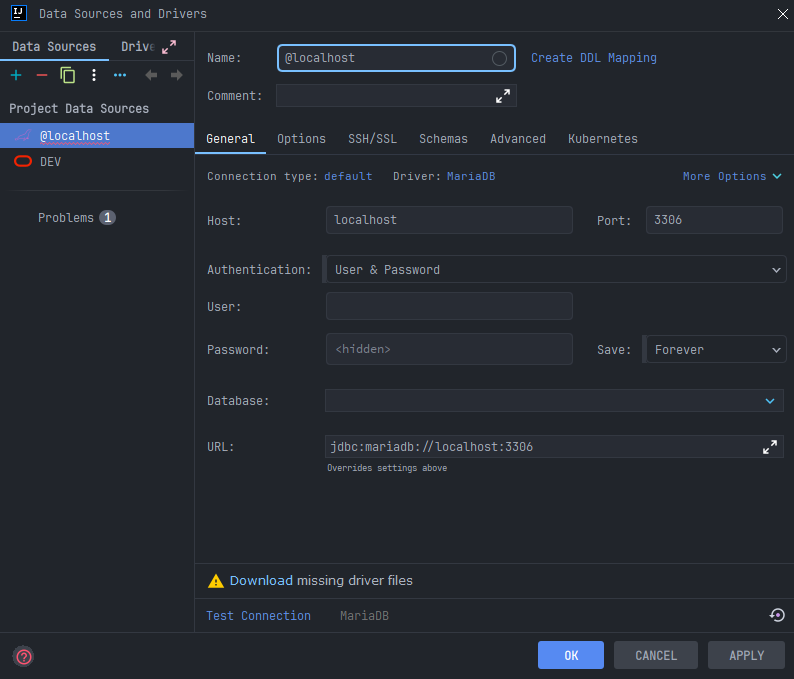This screenshot has width=794, height=679.
Task: Expand the URL field editor
Action: pos(770,447)
